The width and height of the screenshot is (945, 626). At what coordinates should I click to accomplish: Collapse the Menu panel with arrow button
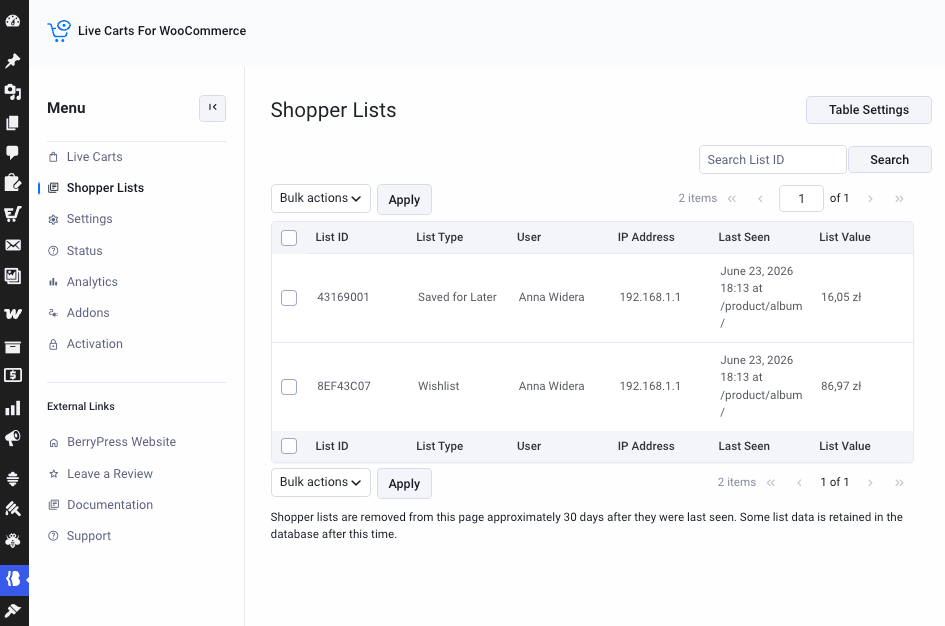[x=213, y=108]
